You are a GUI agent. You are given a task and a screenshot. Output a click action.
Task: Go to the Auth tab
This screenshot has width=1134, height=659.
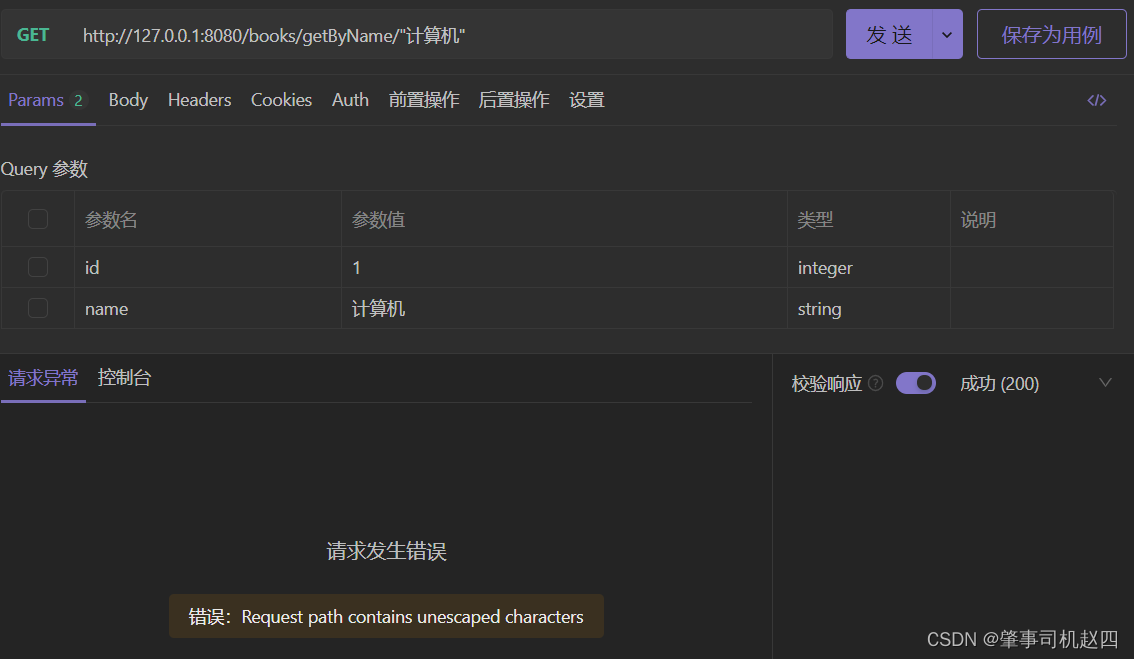(350, 100)
